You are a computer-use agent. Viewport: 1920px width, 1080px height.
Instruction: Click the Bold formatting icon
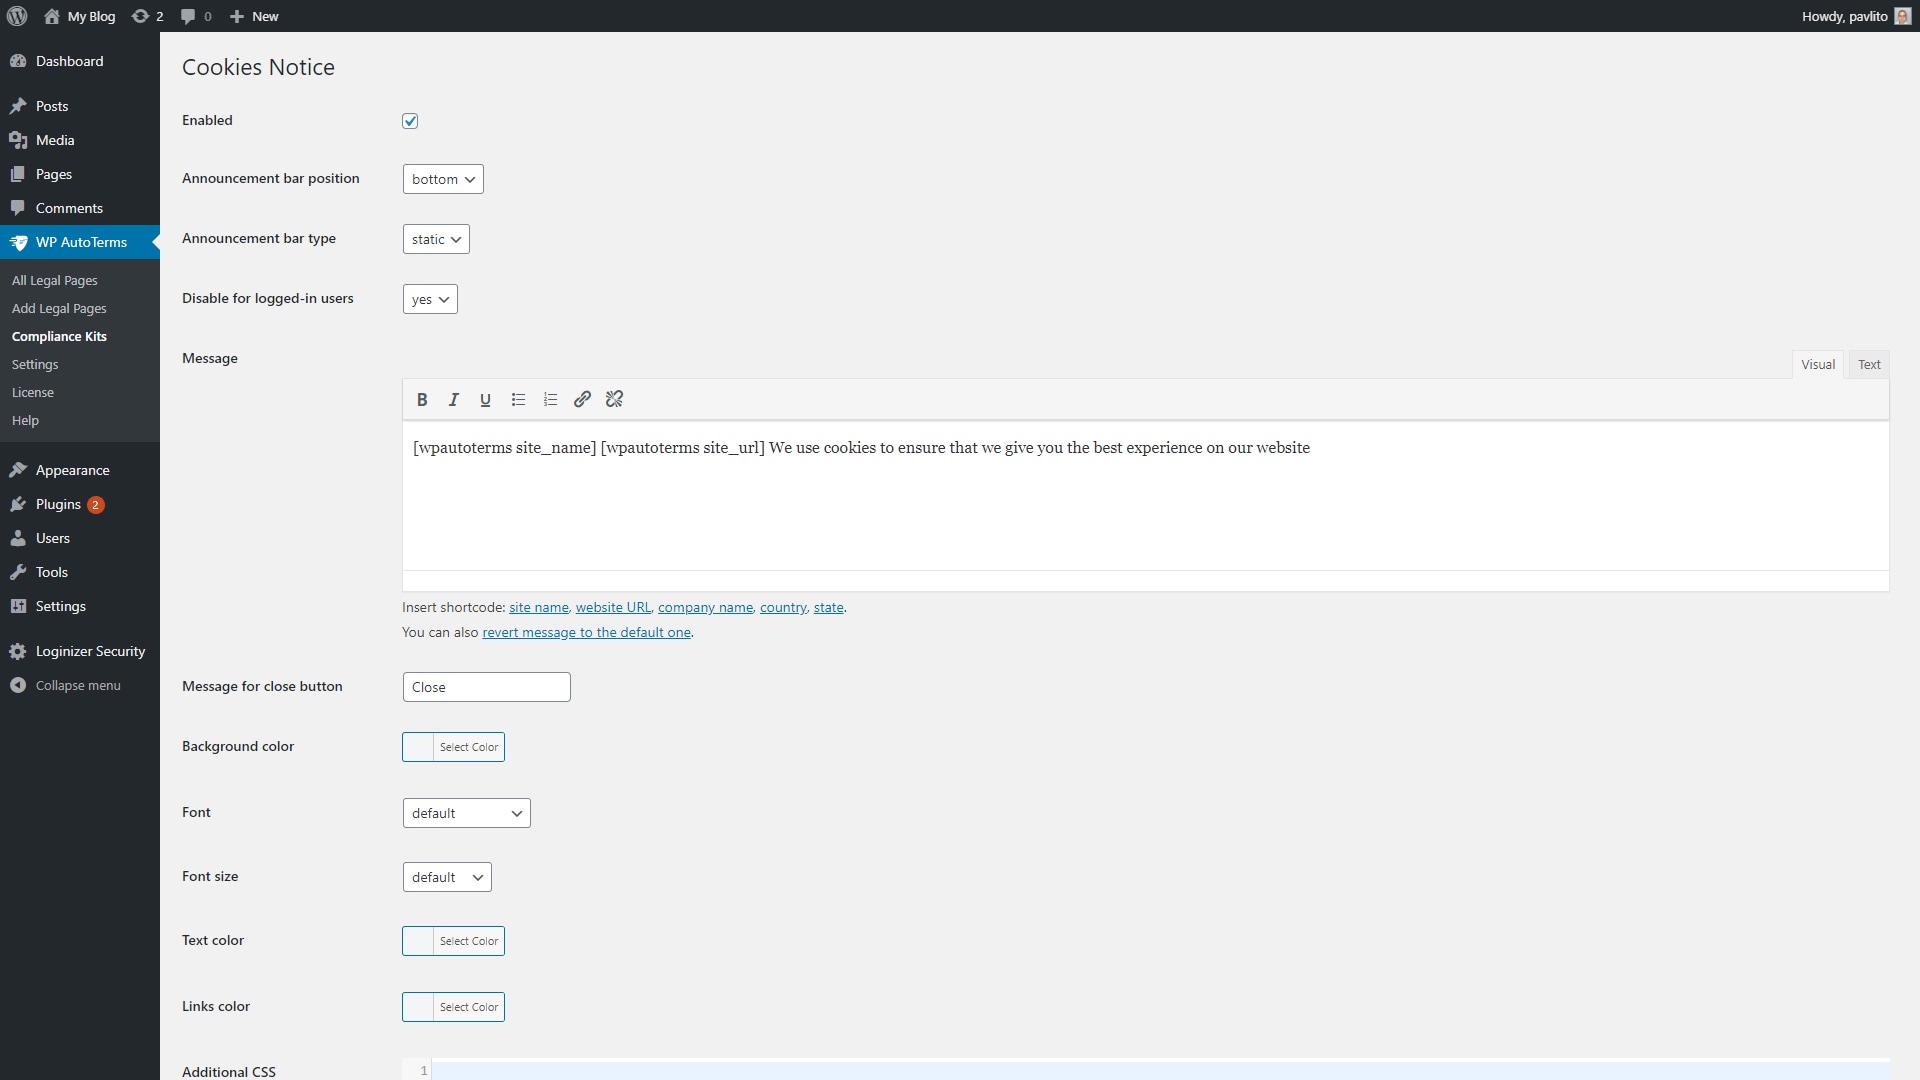[422, 400]
